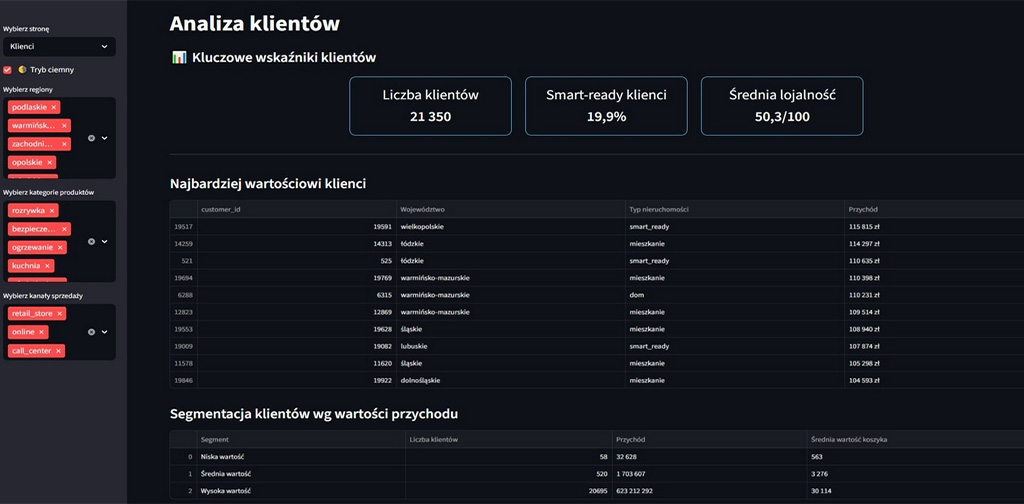Clear all selected product categories

tap(91, 241)
